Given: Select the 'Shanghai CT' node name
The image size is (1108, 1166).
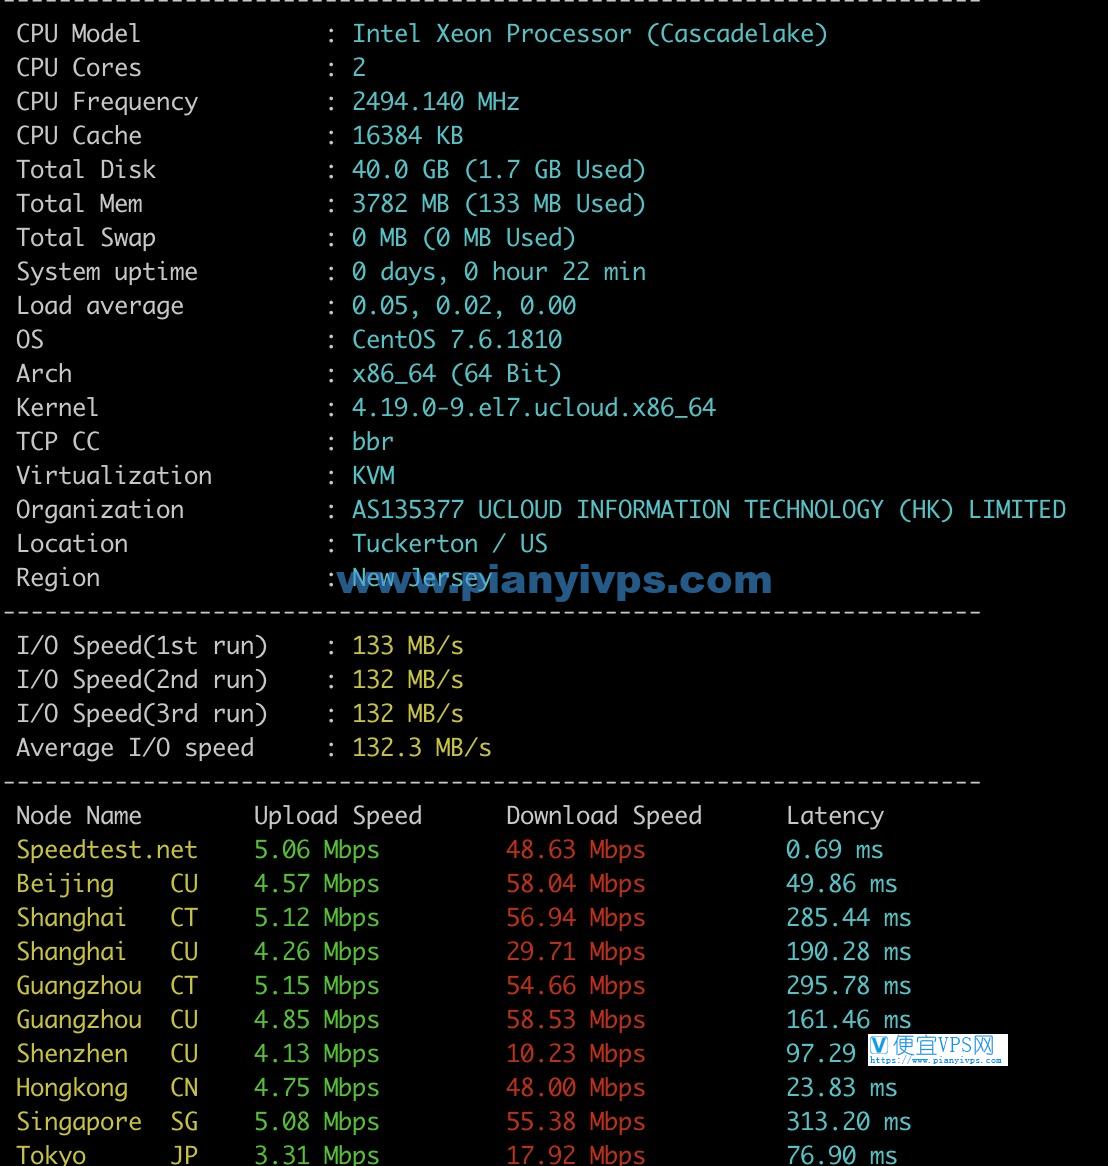Looking at the screenshot, I should coord(107,918).
